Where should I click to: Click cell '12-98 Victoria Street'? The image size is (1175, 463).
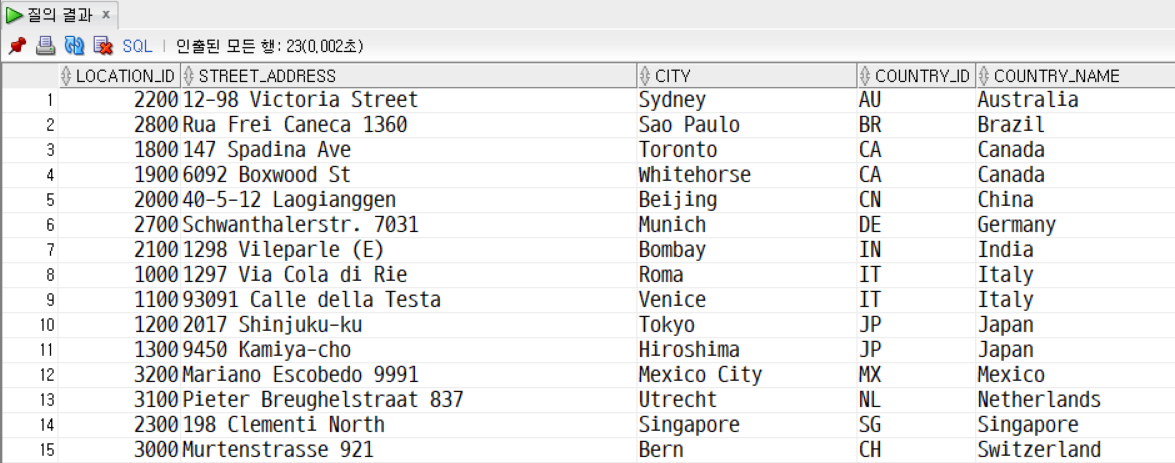click(x=408, y=100)
